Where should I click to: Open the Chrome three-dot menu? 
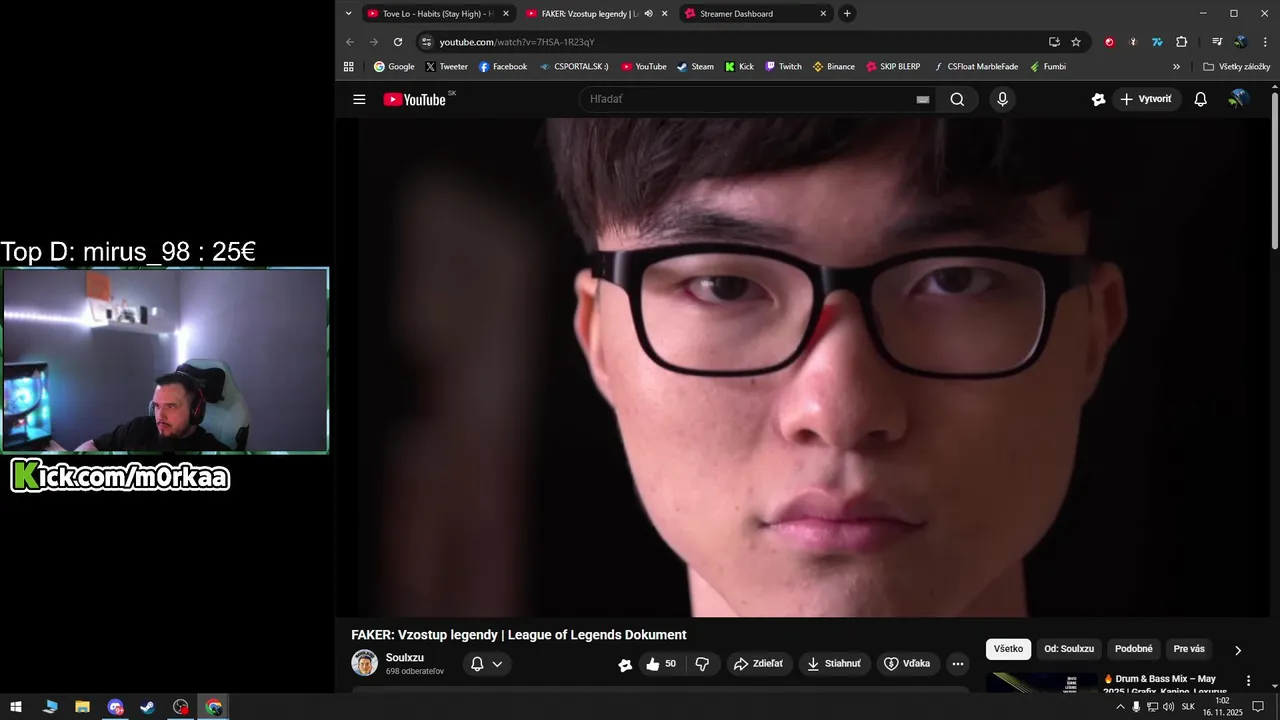tap(1266, 42)
